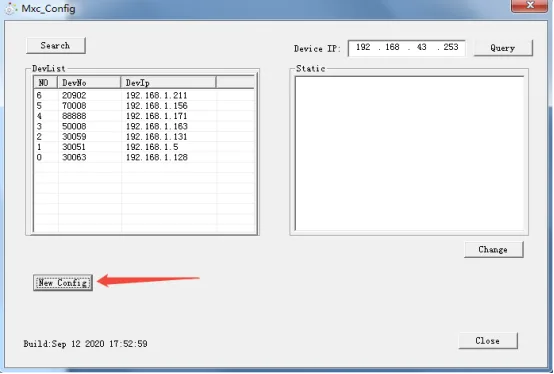Select the 43 octet in Device IP
Image resolution: width=554 pixels, height=374 pixels.
pos(422,47)
